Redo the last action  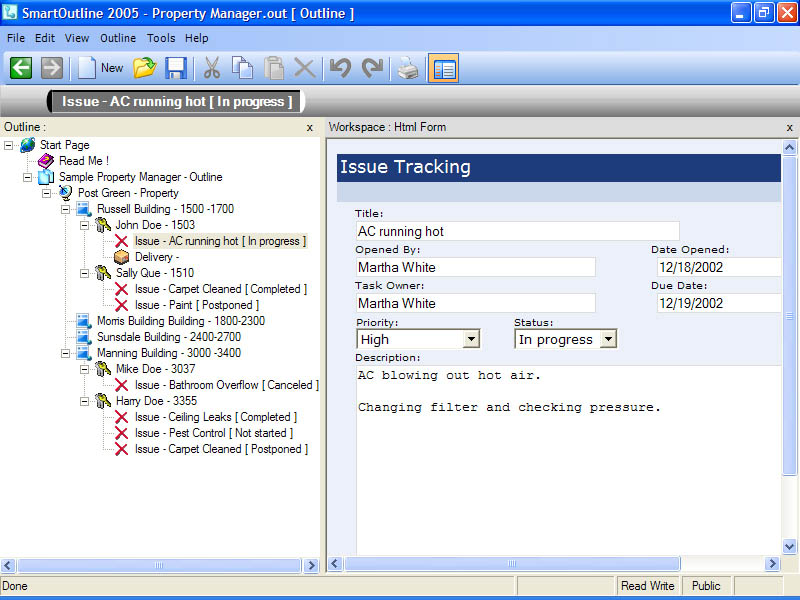(372, 68)
